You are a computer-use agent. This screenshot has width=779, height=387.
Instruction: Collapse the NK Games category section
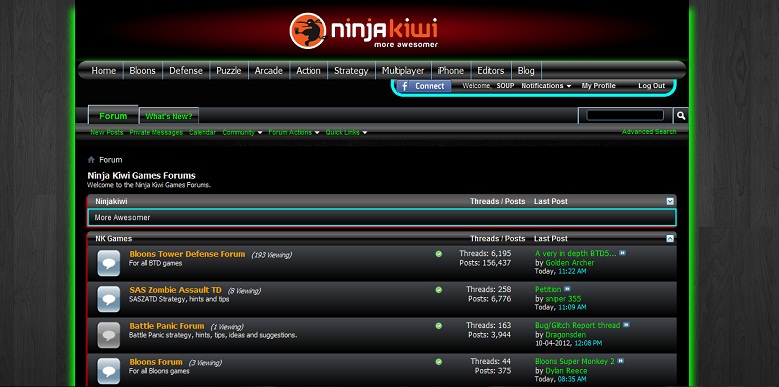tap(670, 238)
